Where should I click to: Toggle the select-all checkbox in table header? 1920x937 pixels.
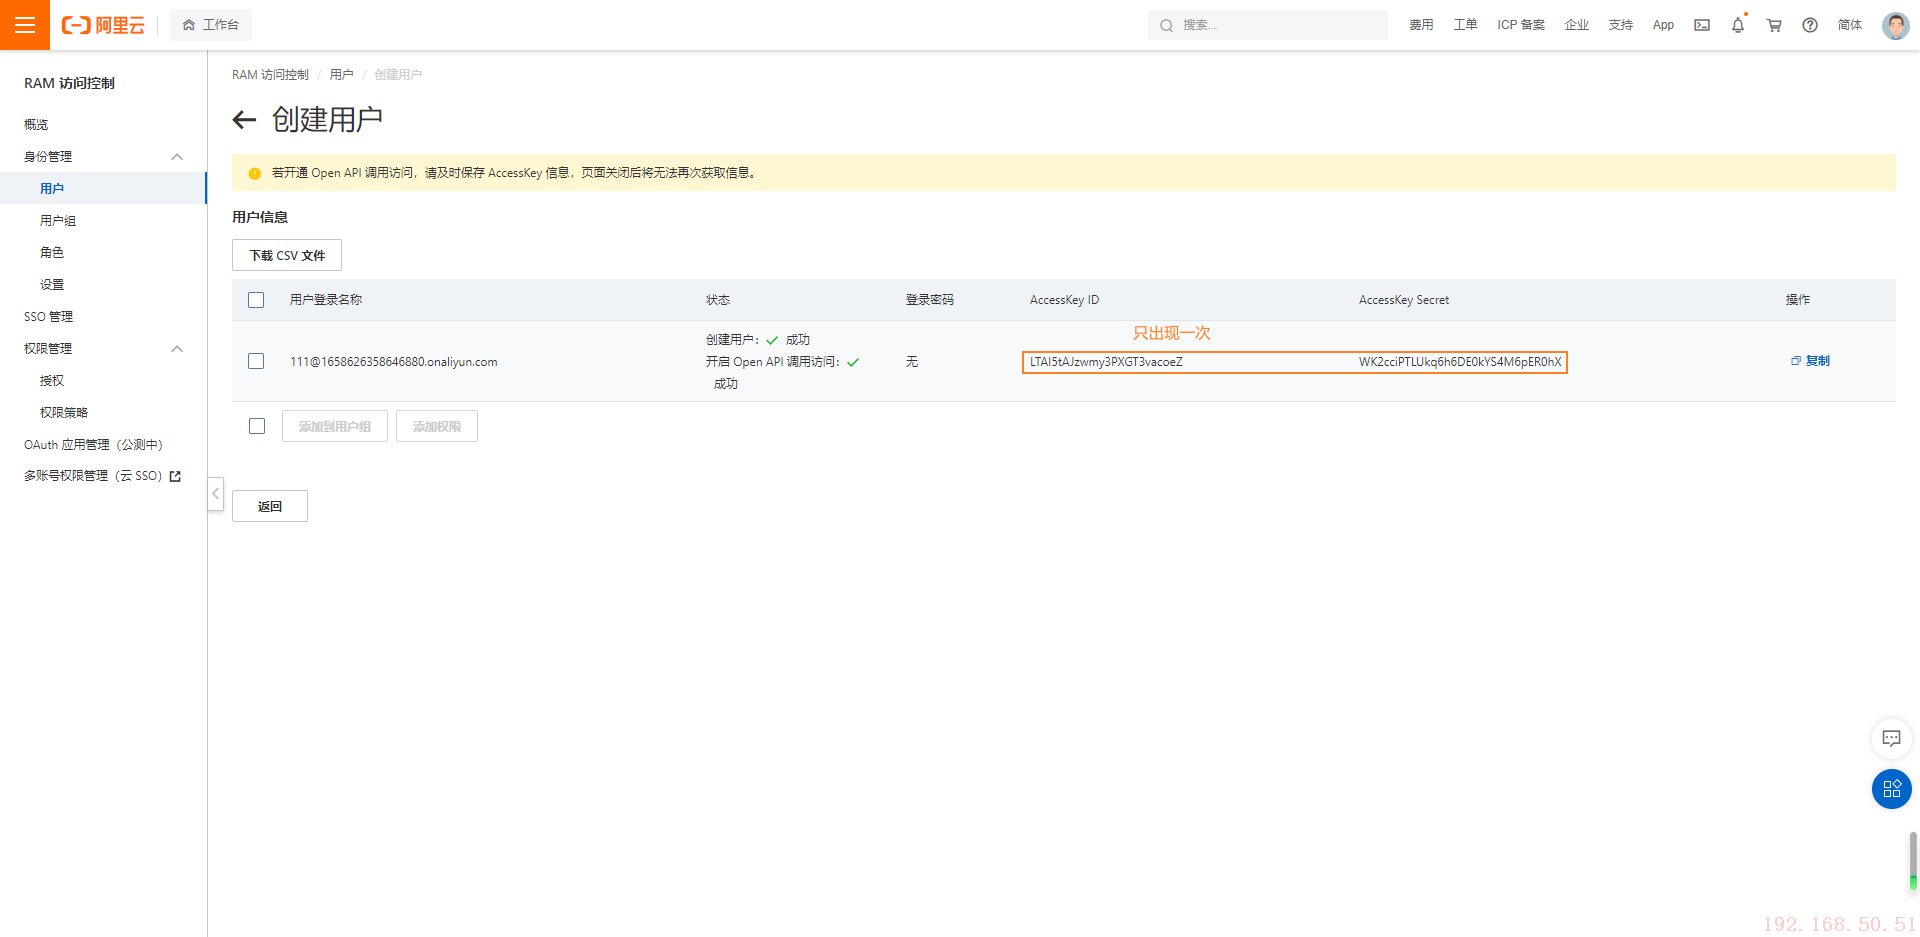256,300
